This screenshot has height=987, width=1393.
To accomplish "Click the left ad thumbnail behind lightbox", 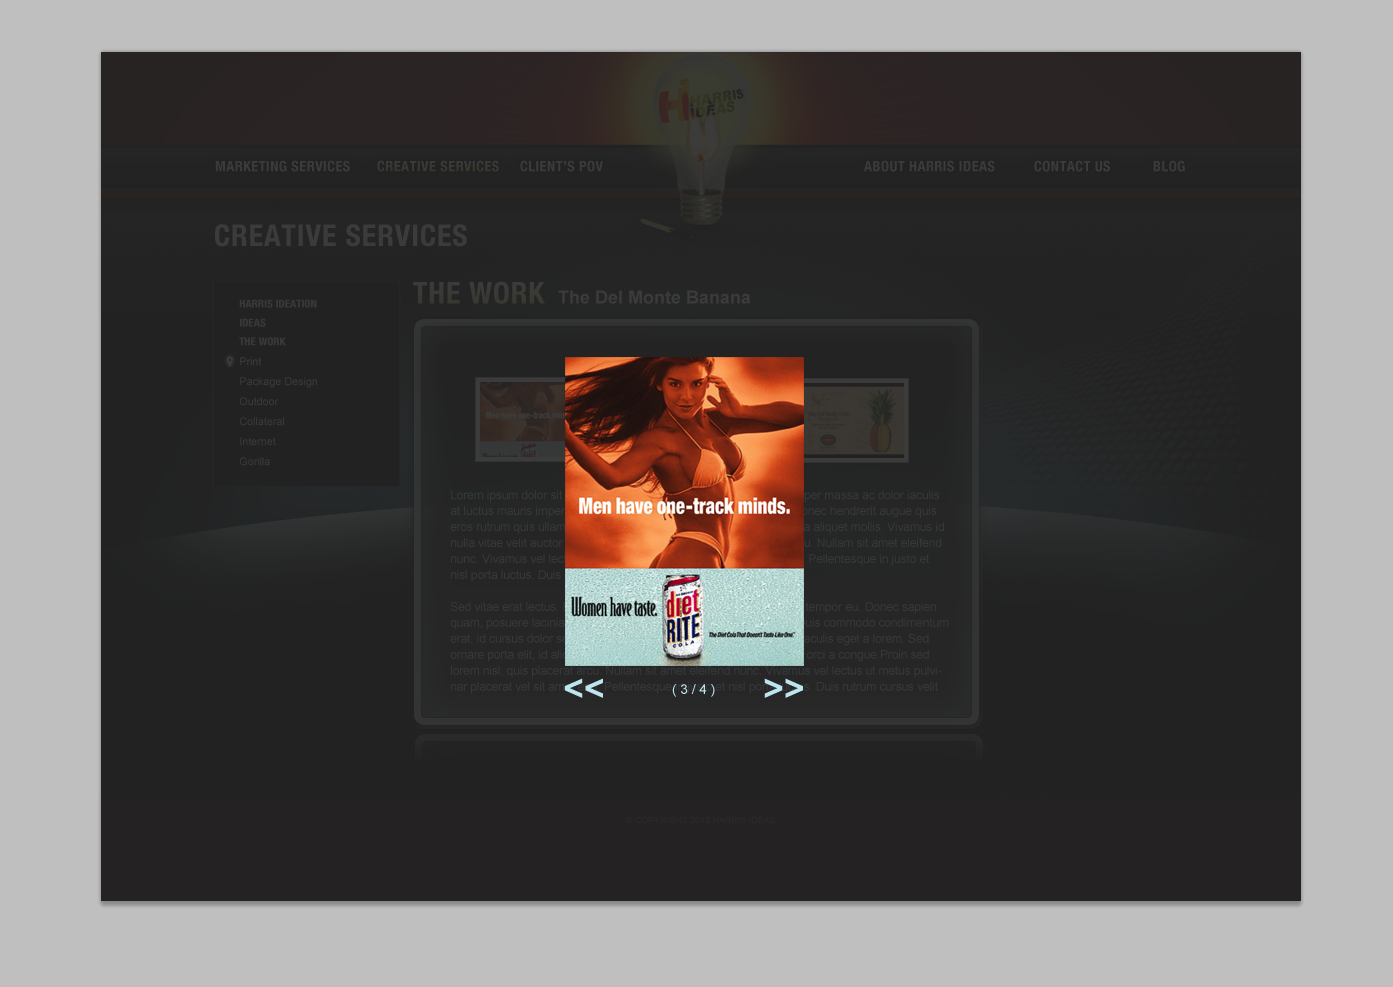I will coord(520,420).
